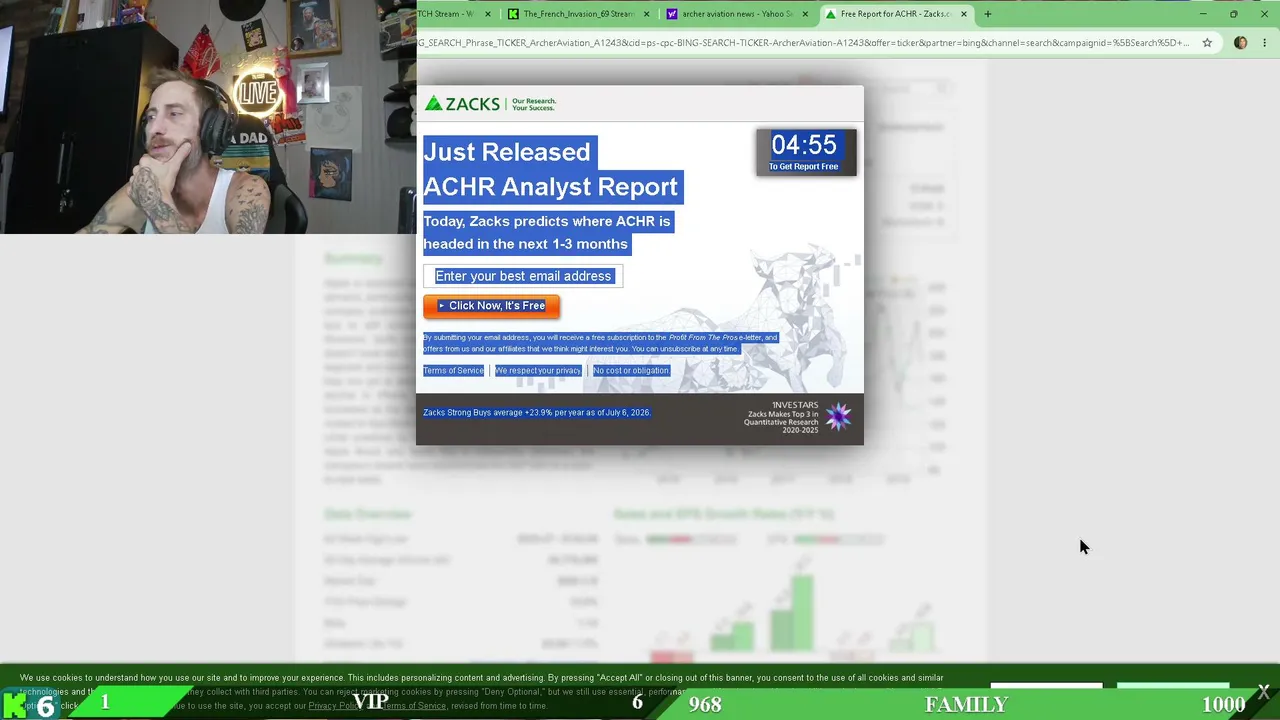The height and width of the screenshot is (720, 1280).
Task: Click the 'Just Released' headline text
Action: tap(507, 152)
